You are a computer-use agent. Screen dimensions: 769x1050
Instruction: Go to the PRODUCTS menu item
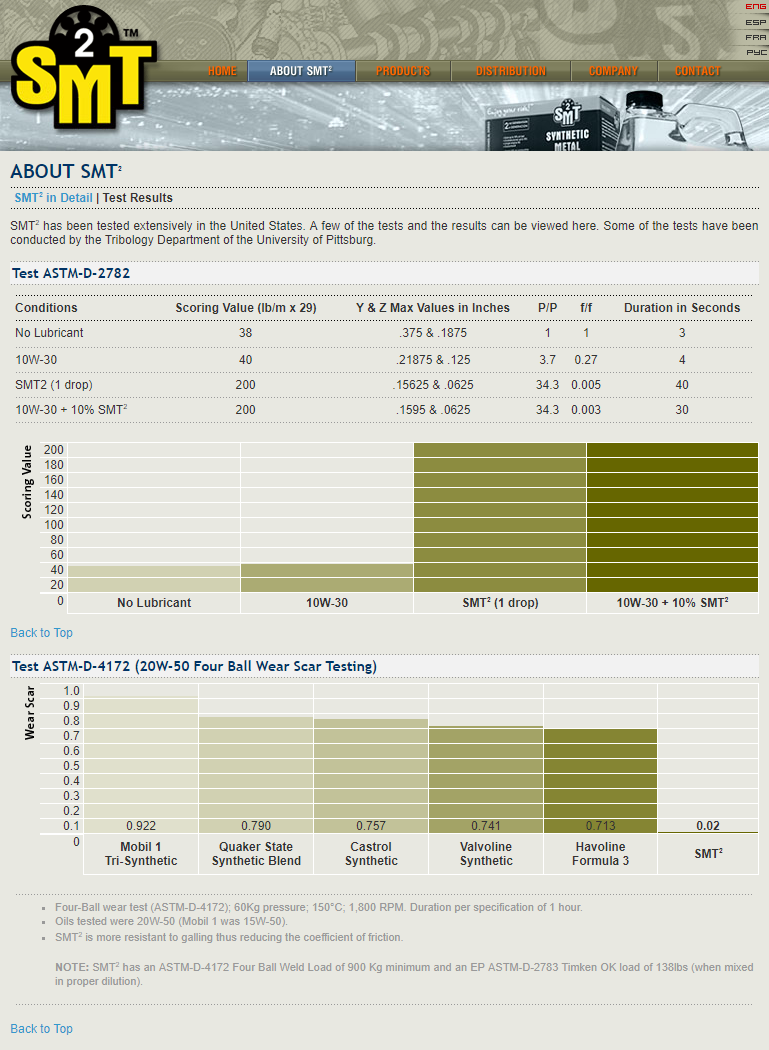click(403, 71)
